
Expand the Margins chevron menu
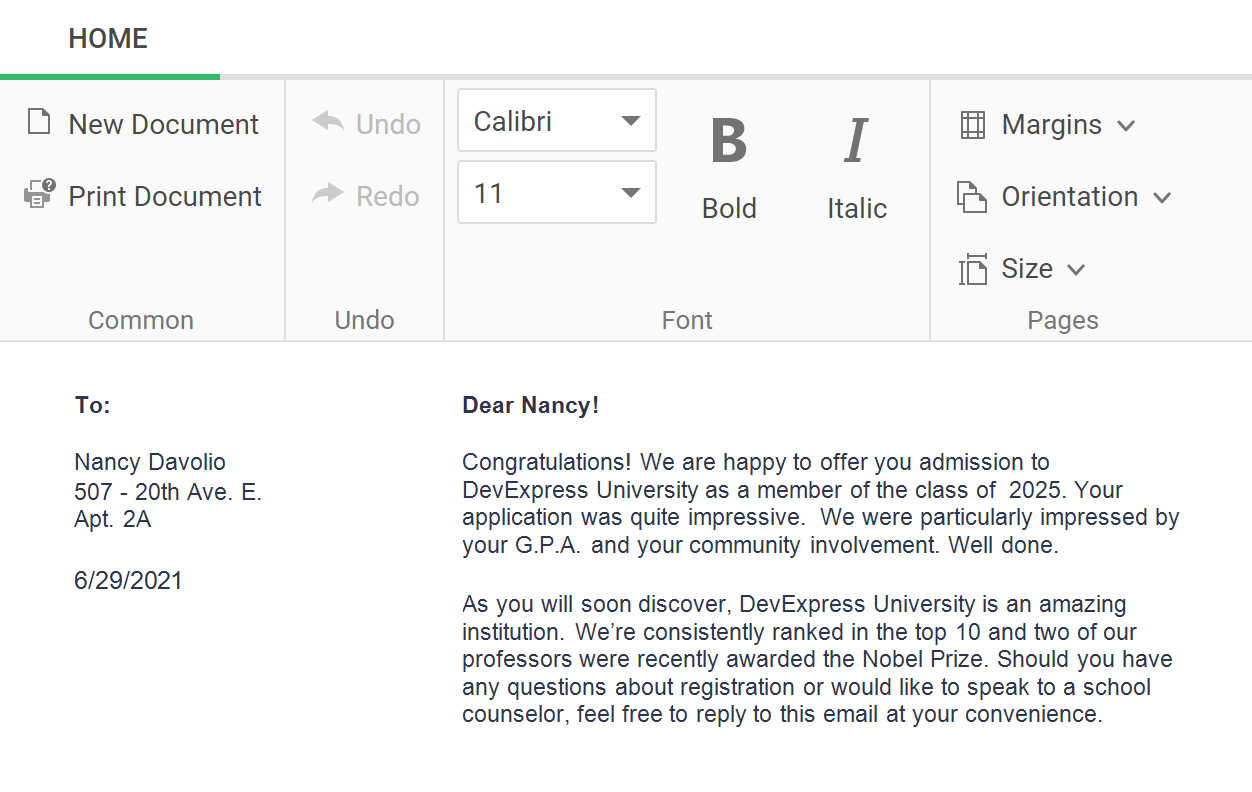tap(1126, 126)
